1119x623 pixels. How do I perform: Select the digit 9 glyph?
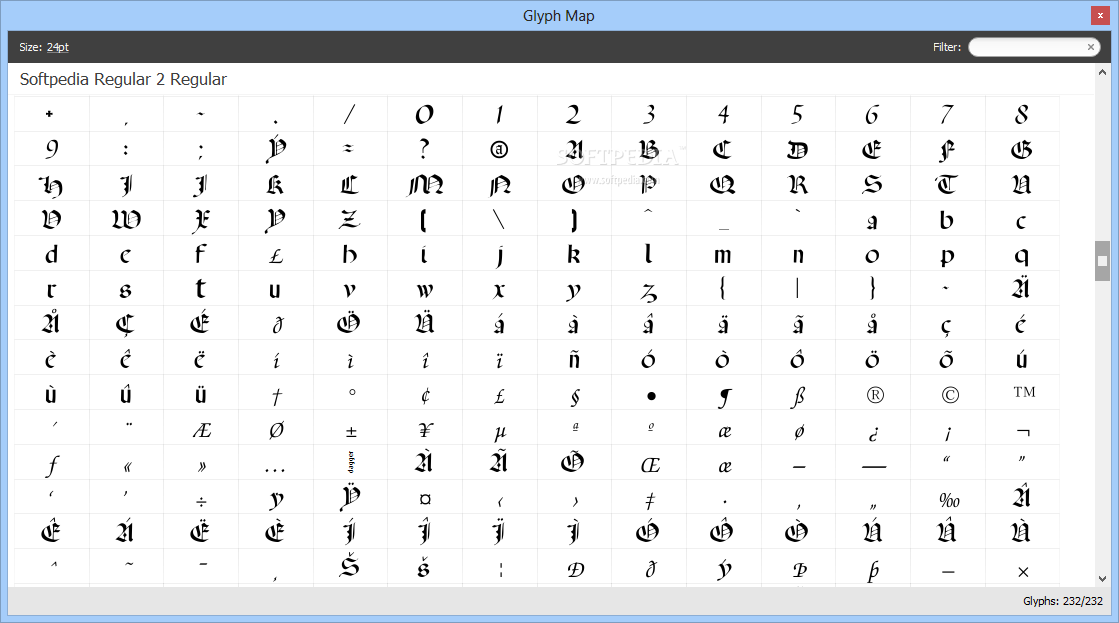pos(51,149)
